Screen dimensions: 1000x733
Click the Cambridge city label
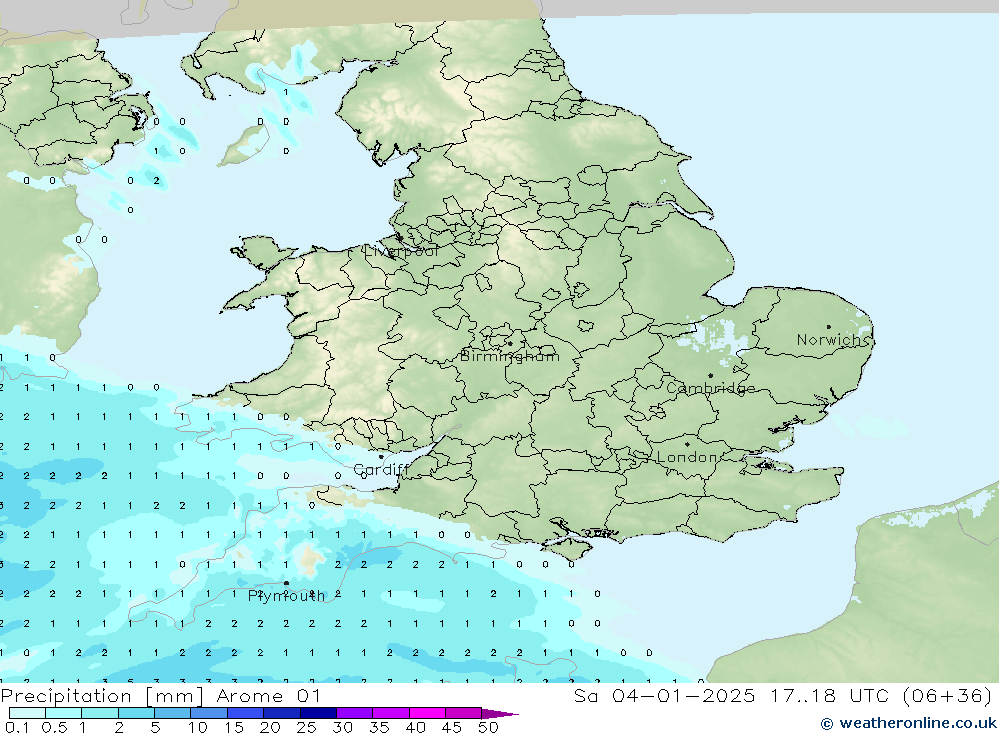pos(710,388)
